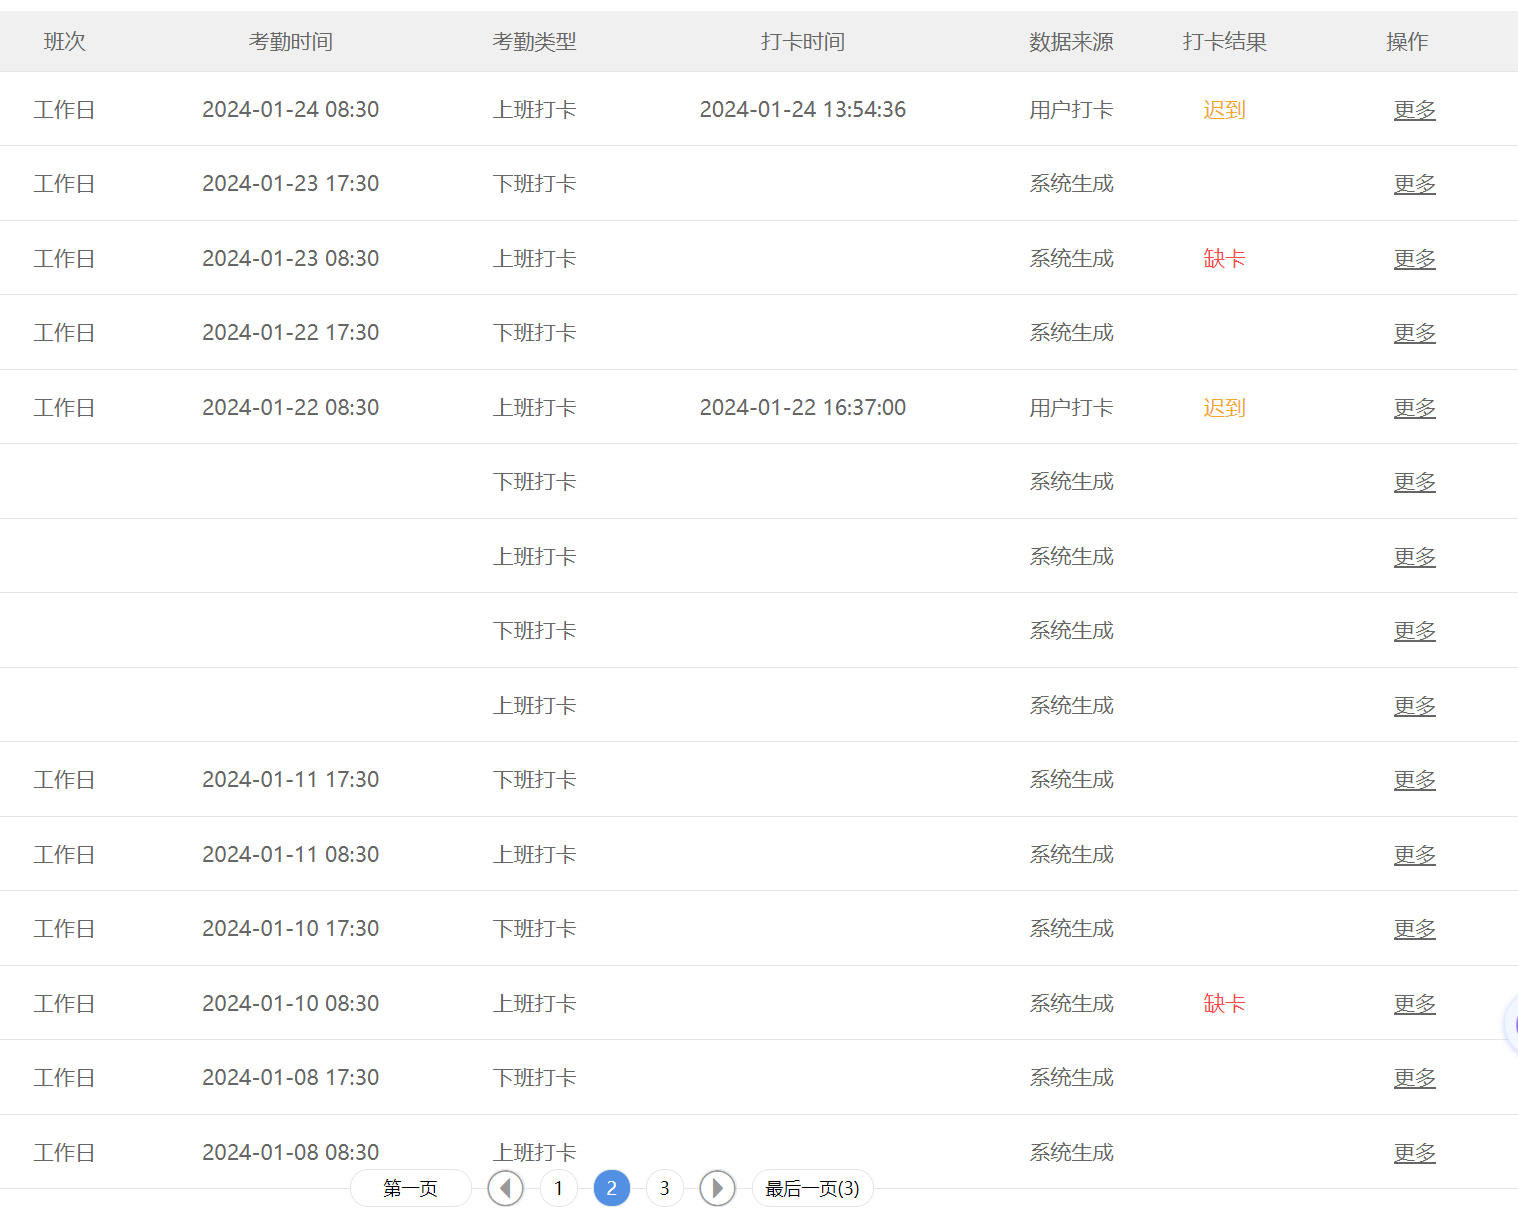Open 更多 for 2024-01-10 08:30 record
This screenshot has height=1212, width=1518.
(1414, 1004)
